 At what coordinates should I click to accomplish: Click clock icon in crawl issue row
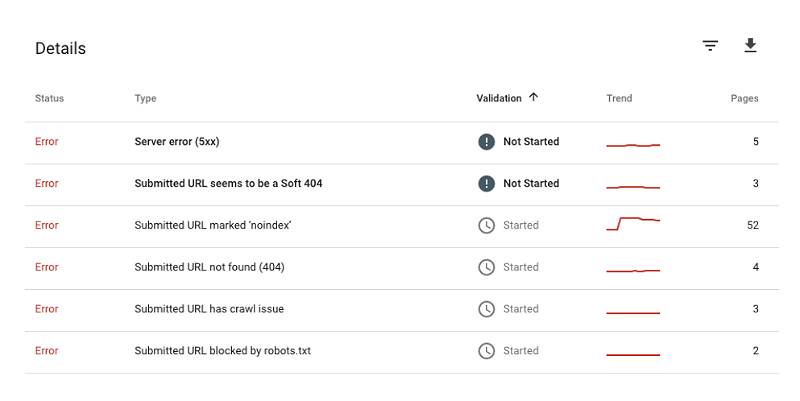(486, 309)
